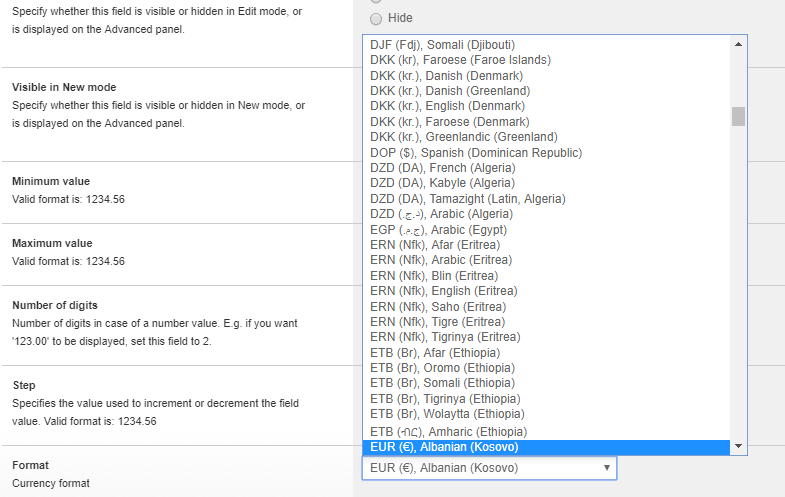Pick DZD (DA), Tamazight (Latin, Algeria)
Viewport: 785px width, 497px height.
pyautogui.click(x=546, y=199)
